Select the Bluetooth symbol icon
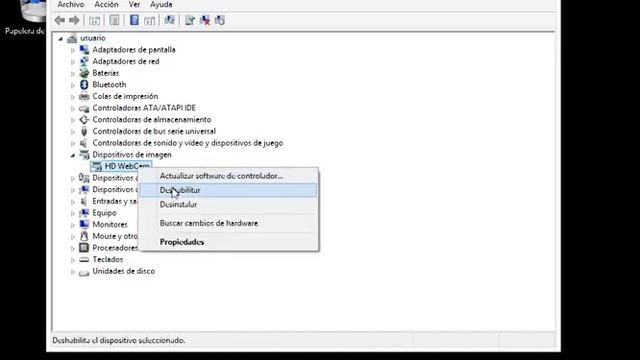Screen dimensions: 640x360 [84, 84]
